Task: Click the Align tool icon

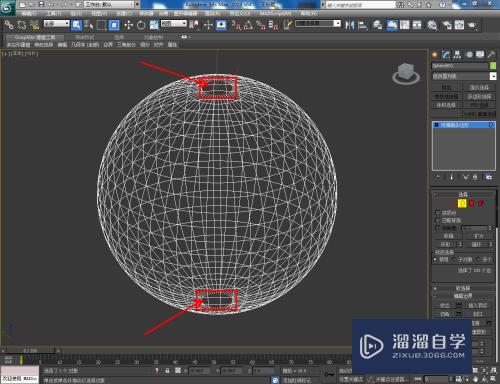Action: (362, 25)
